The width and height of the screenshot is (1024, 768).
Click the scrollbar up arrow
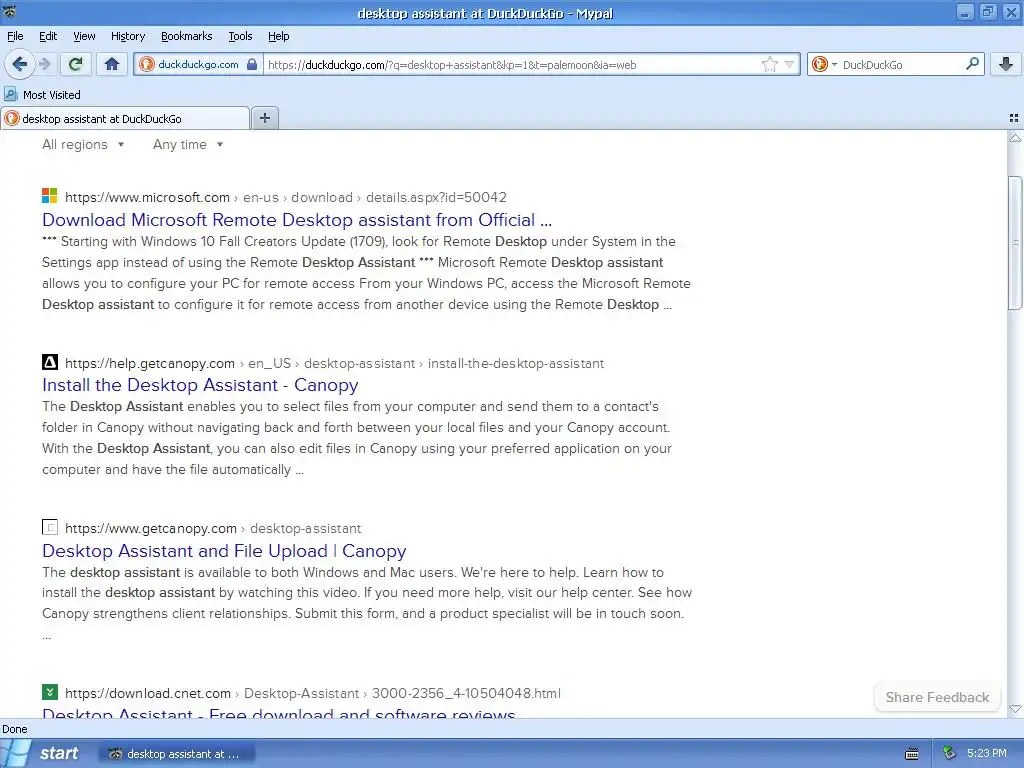coord(1015,138)
